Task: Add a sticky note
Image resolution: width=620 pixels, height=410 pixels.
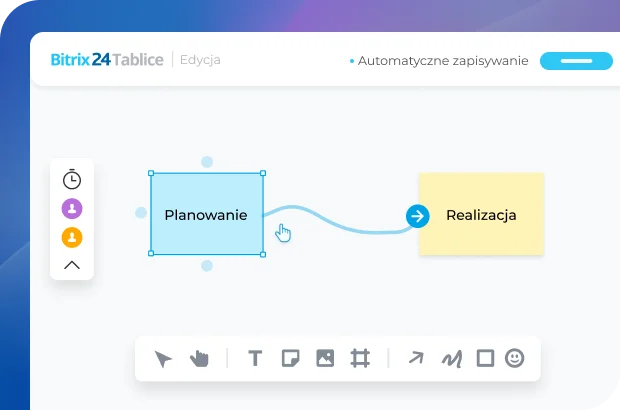Action: point(290,358)
